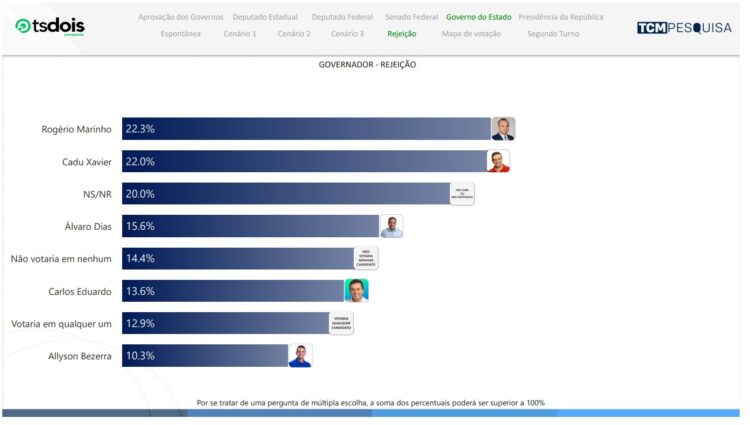Click the 'Votaria em qualquer um' icon
750x425 pixels.
tap(341, 323)
